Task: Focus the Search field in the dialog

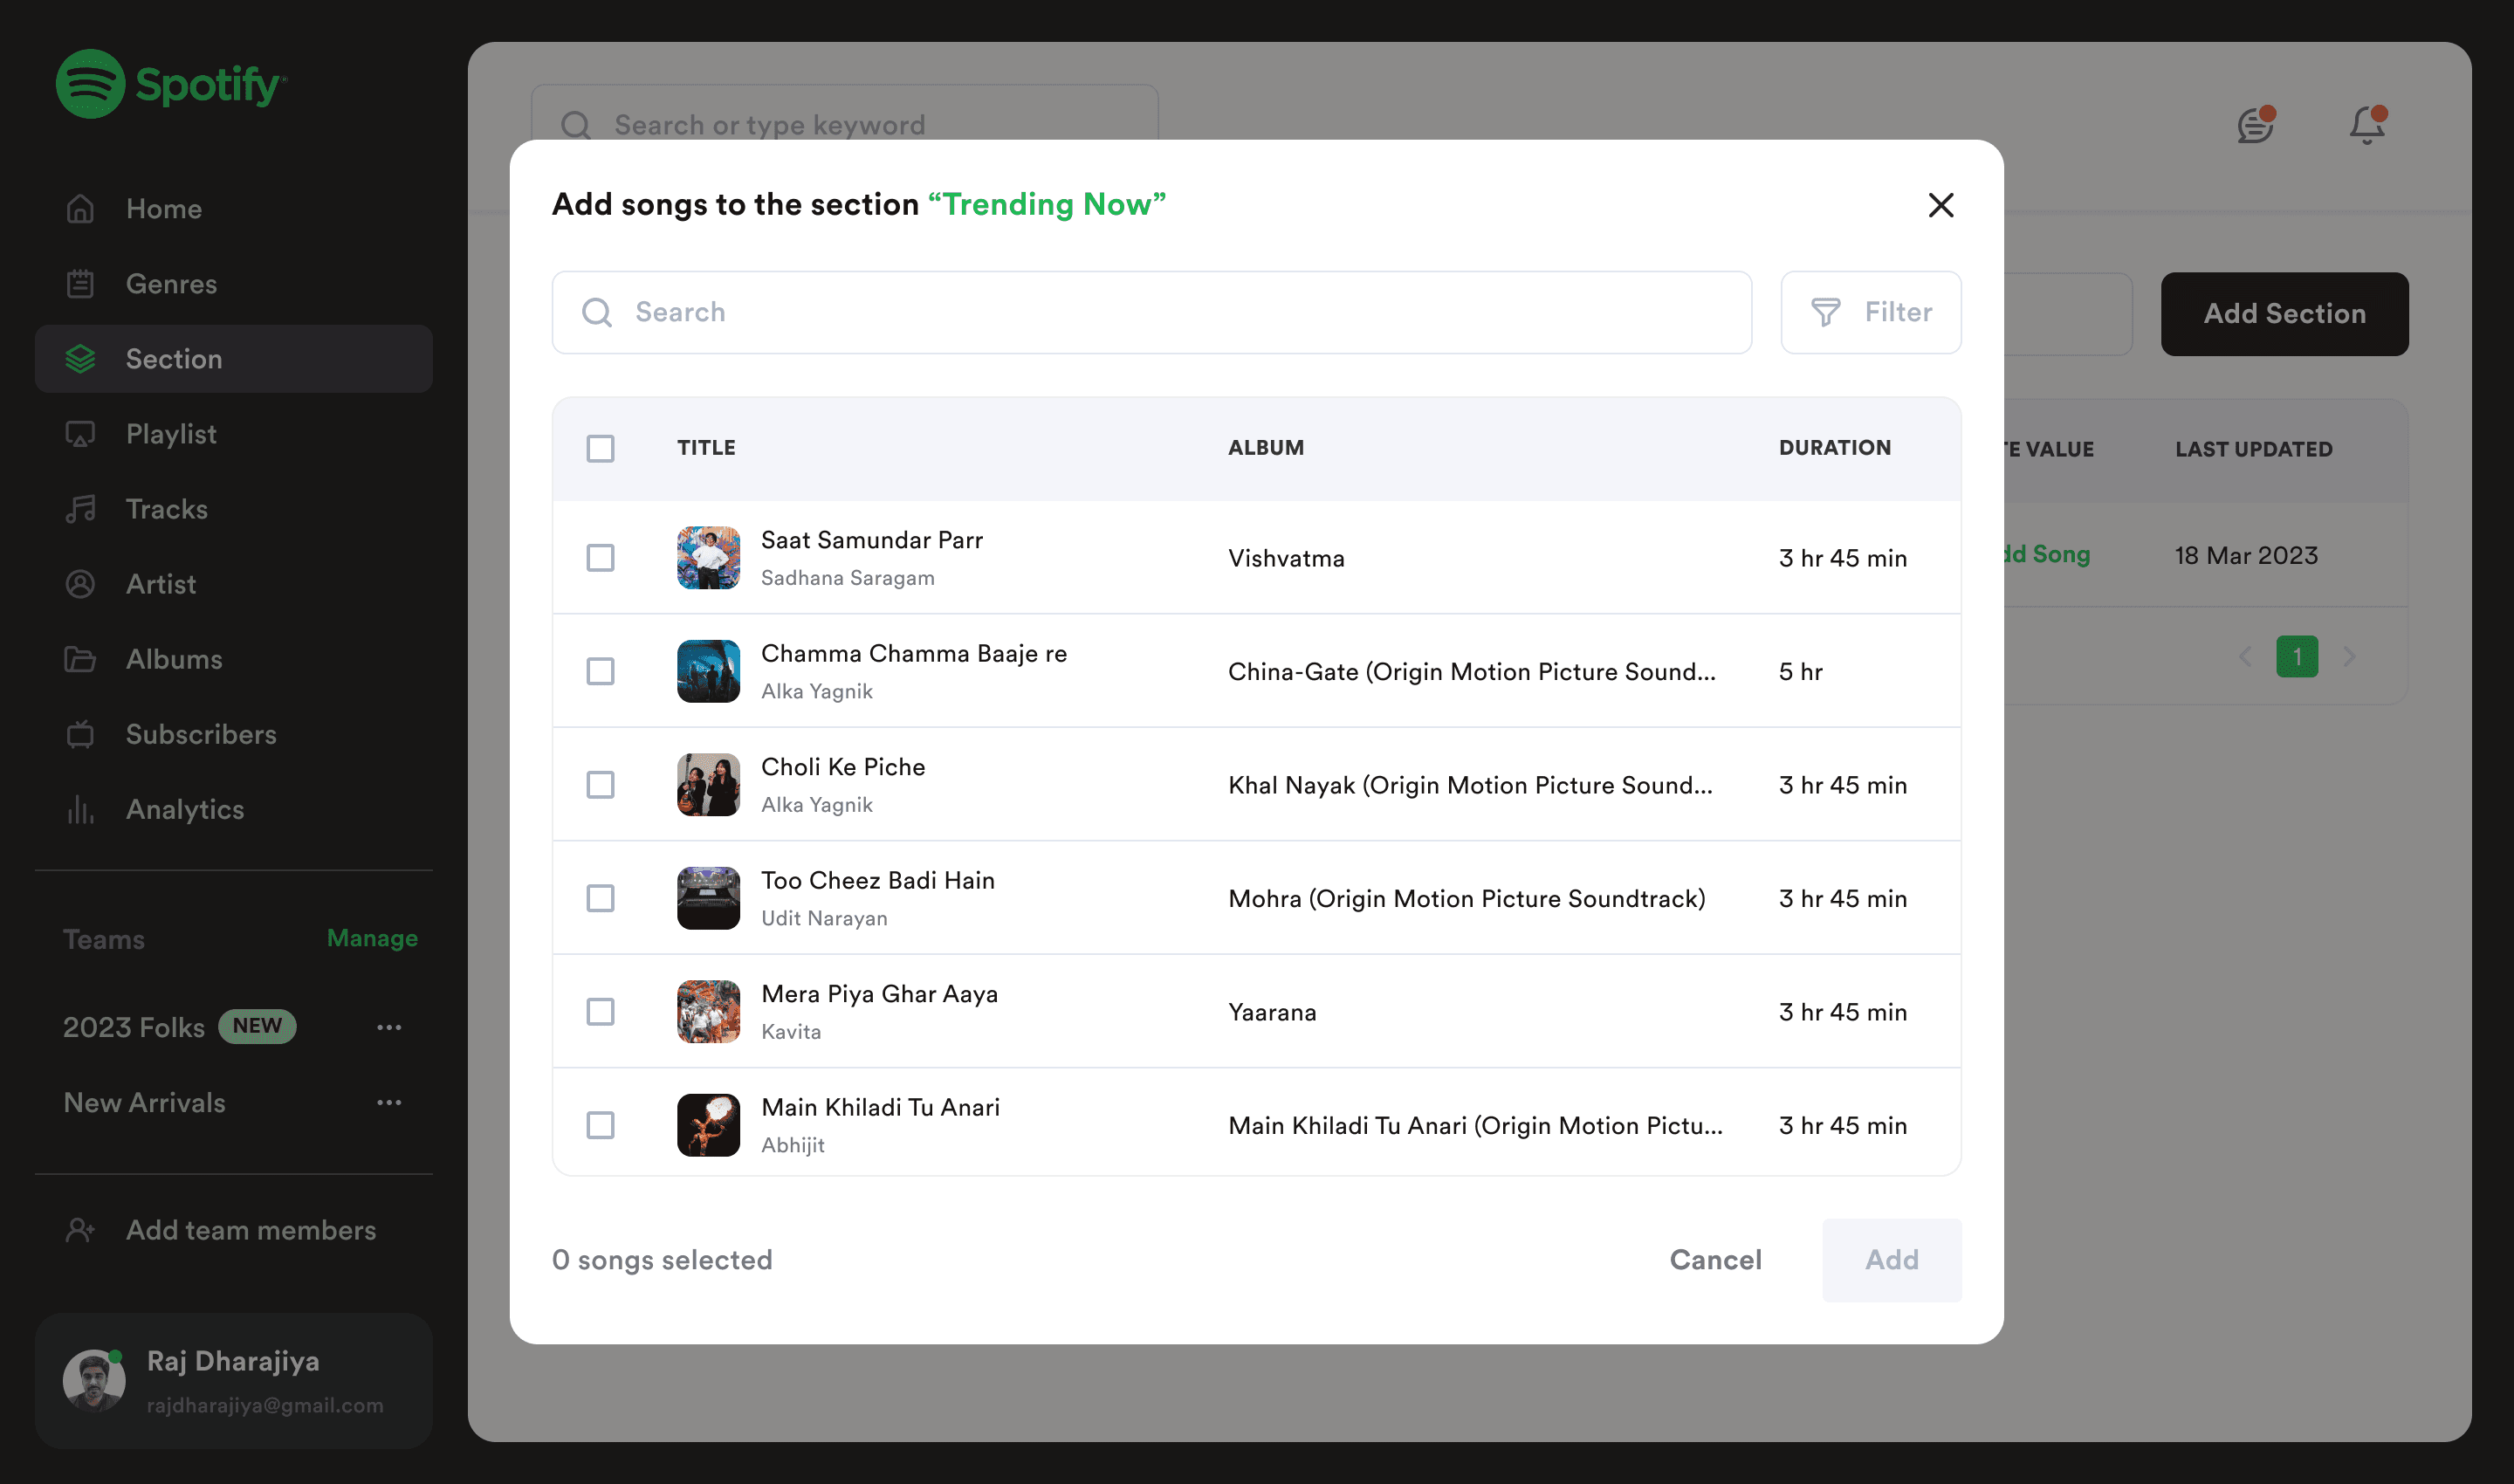Action: tap(1151, 312)
